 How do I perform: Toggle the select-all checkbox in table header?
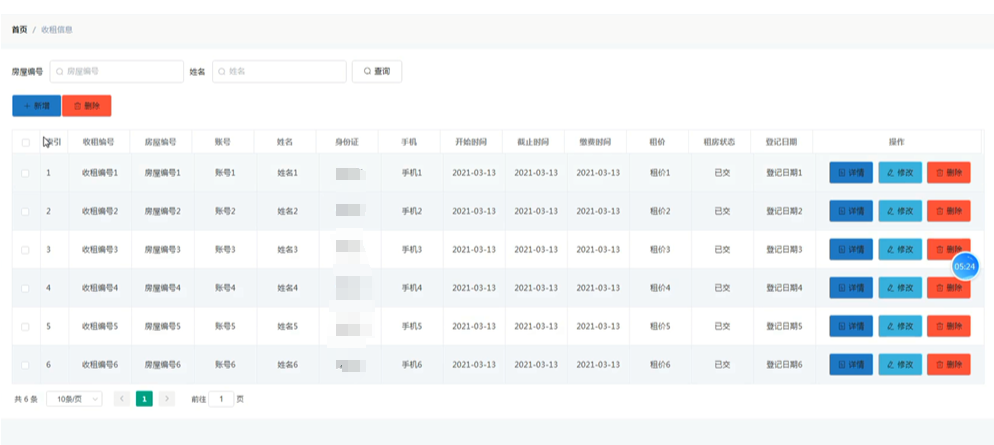tap(26, 142)
